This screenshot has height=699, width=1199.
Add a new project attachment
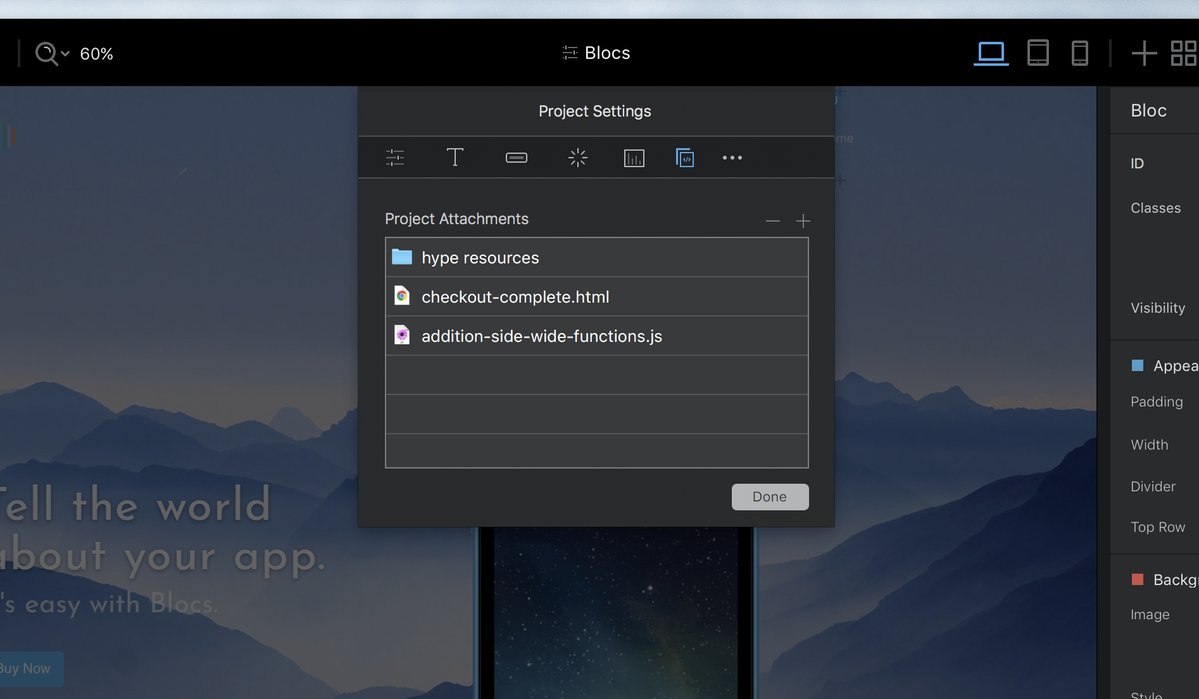(x=803, y=221)
